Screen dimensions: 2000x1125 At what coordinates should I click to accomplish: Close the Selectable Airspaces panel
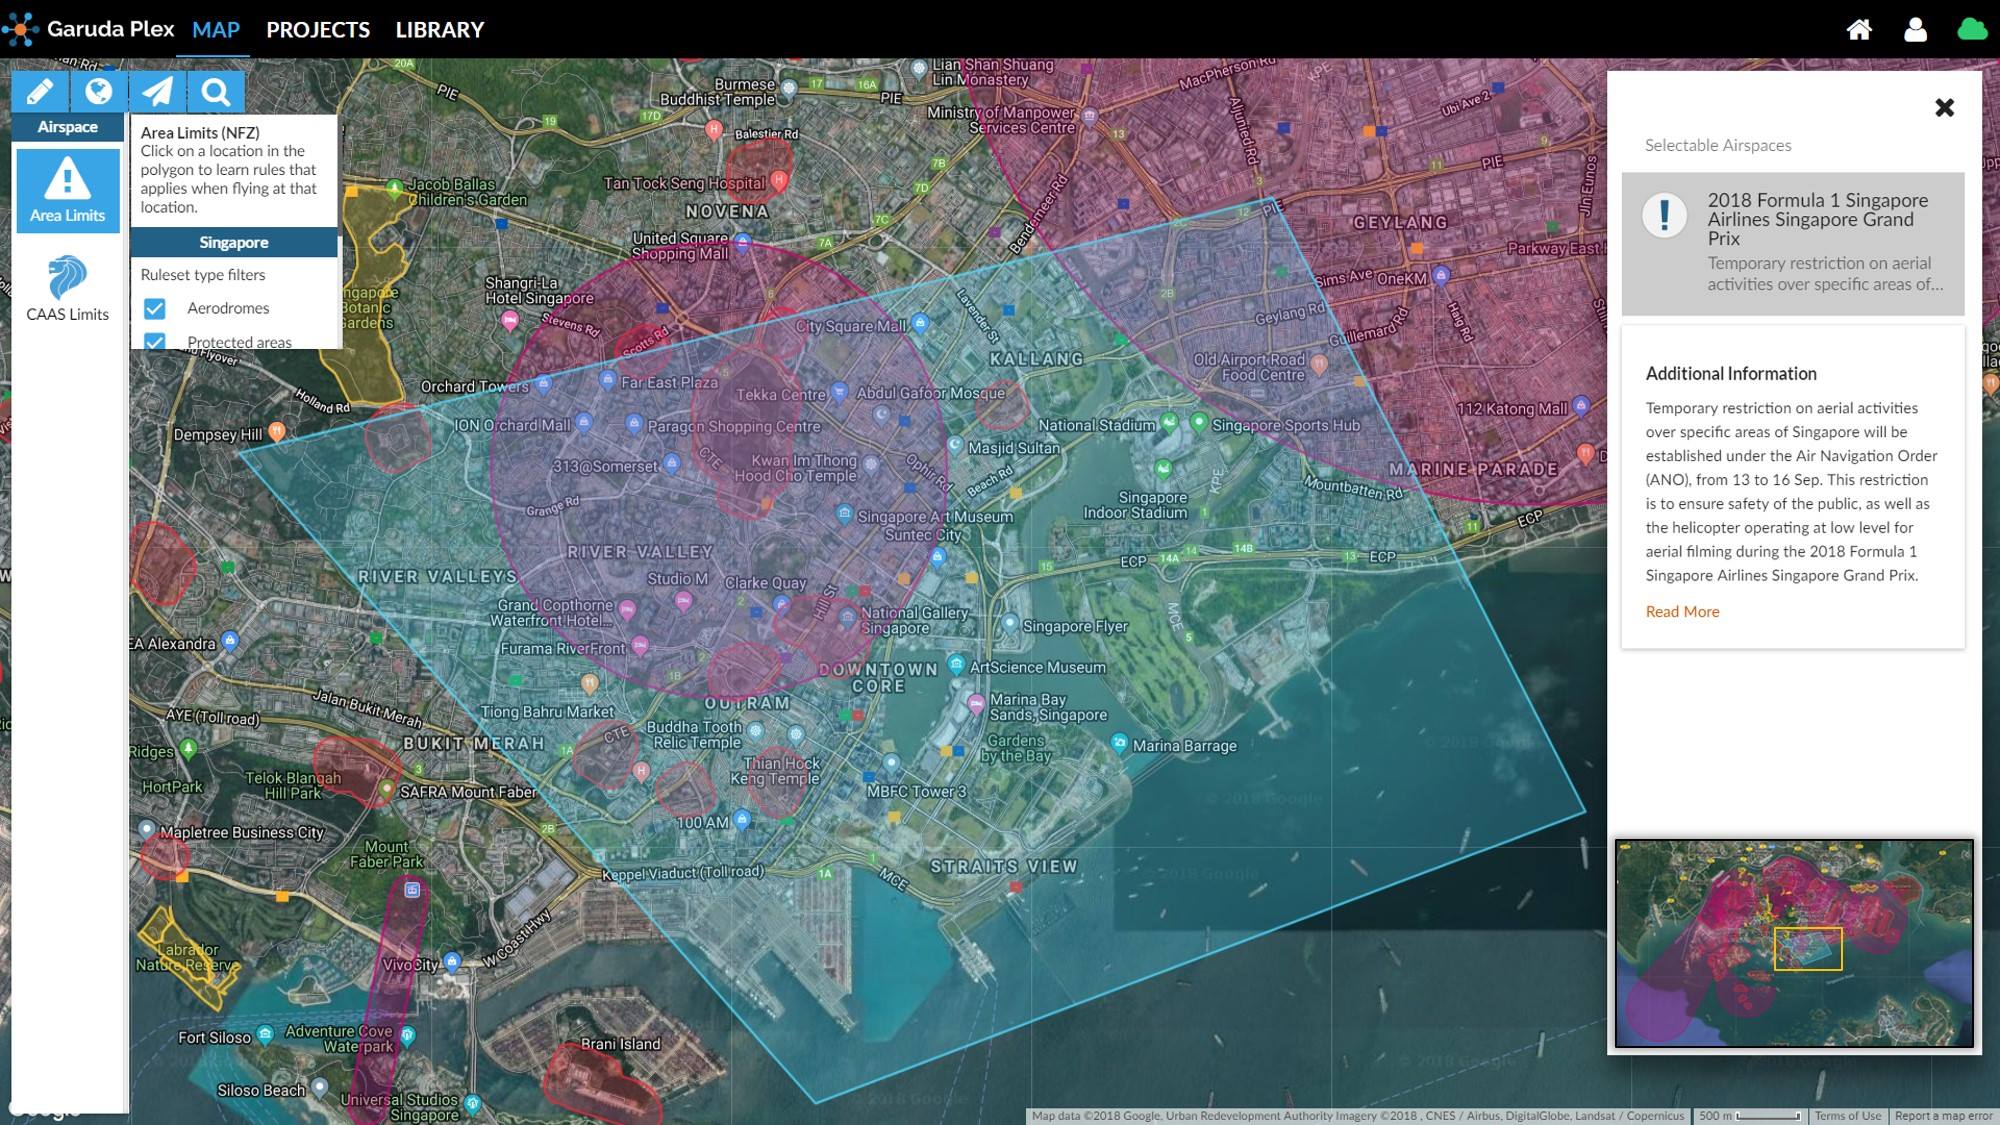pos(1944,107)
